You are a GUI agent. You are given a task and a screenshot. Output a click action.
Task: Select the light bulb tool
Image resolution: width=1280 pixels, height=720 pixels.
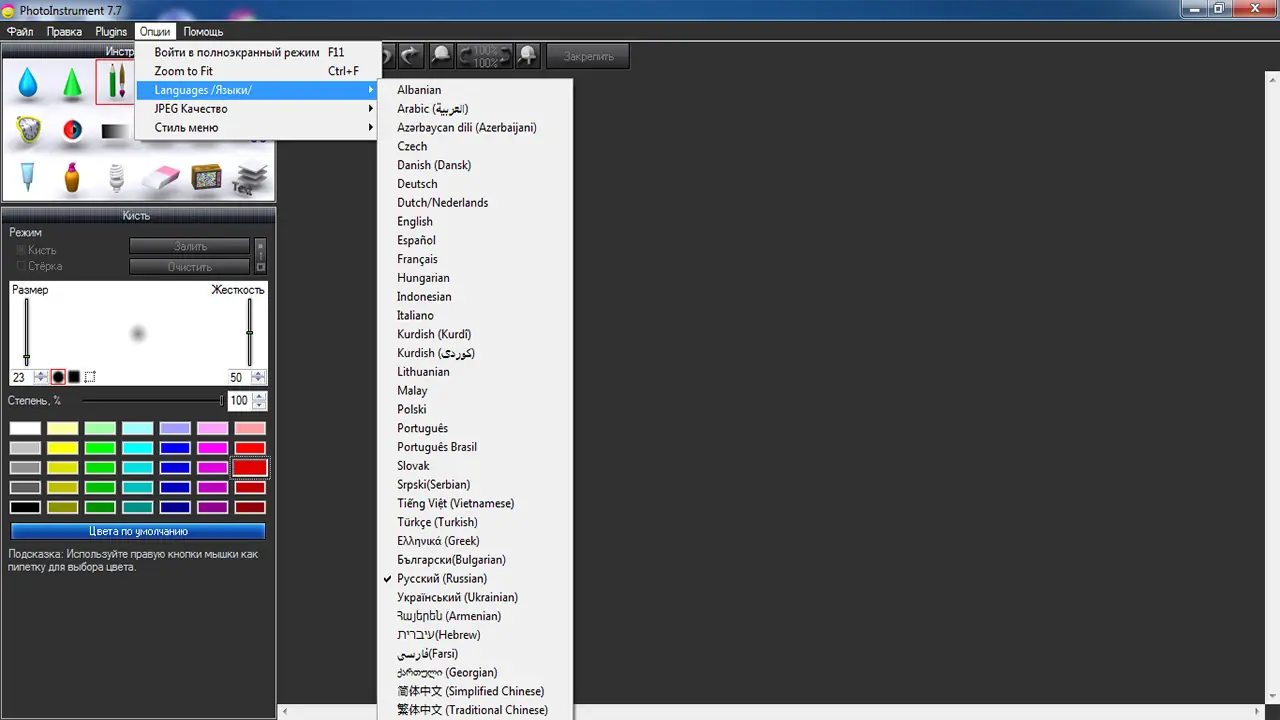point(117,177)
